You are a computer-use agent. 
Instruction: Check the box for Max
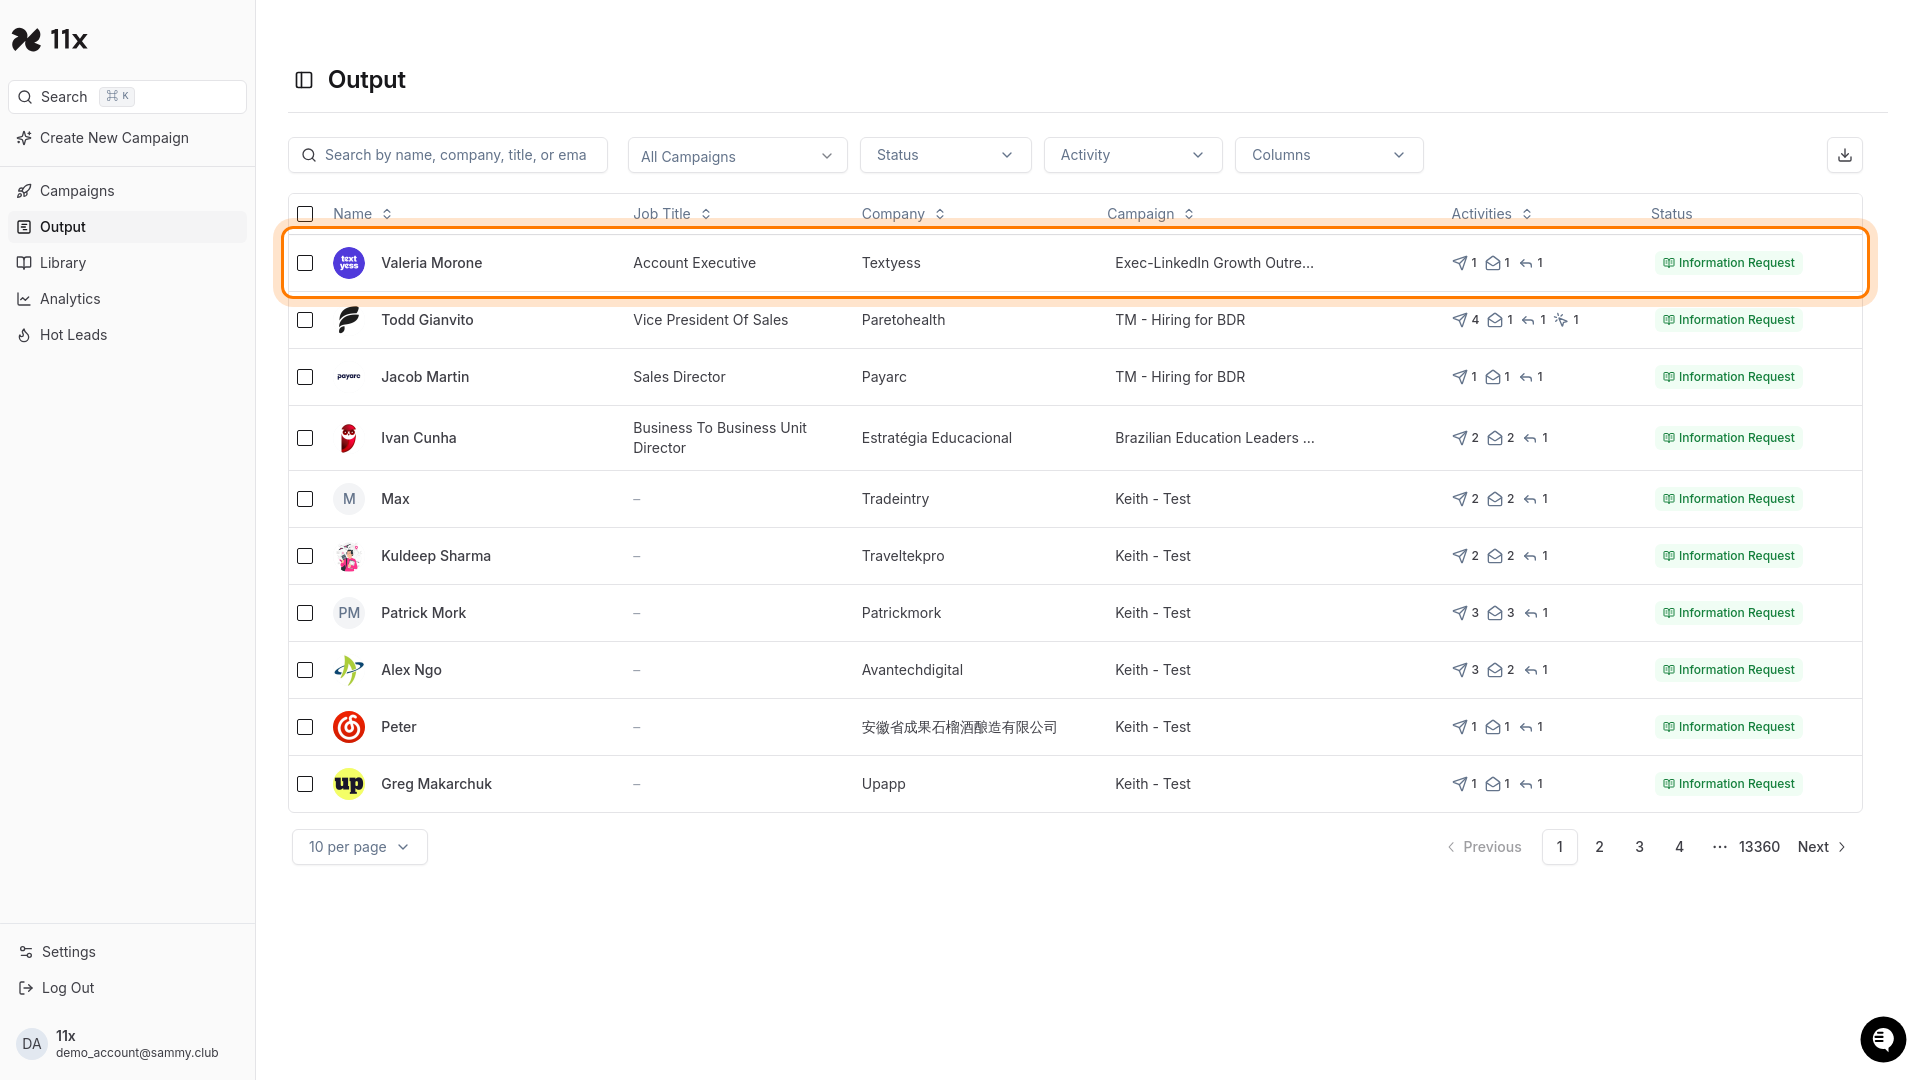pos(305,499)
